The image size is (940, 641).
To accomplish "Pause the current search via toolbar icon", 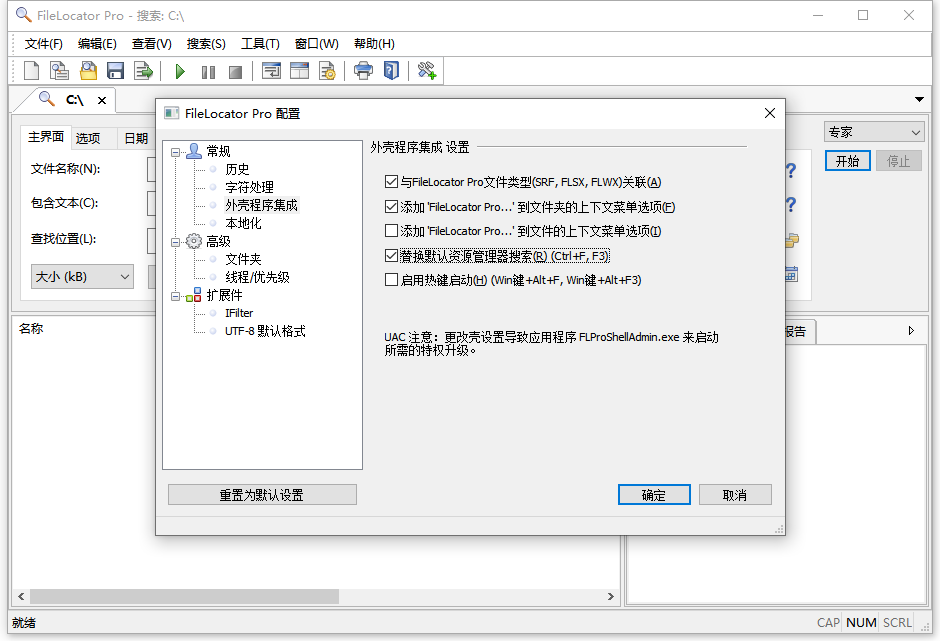I will (207, 71).
